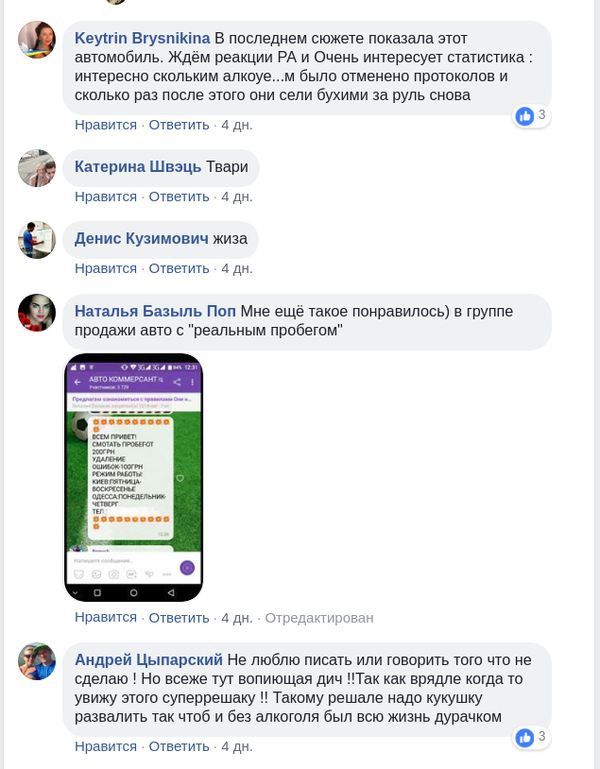View like reactions on Андрей's comment
Screen dimensions: 600x769
coord(531,737)
